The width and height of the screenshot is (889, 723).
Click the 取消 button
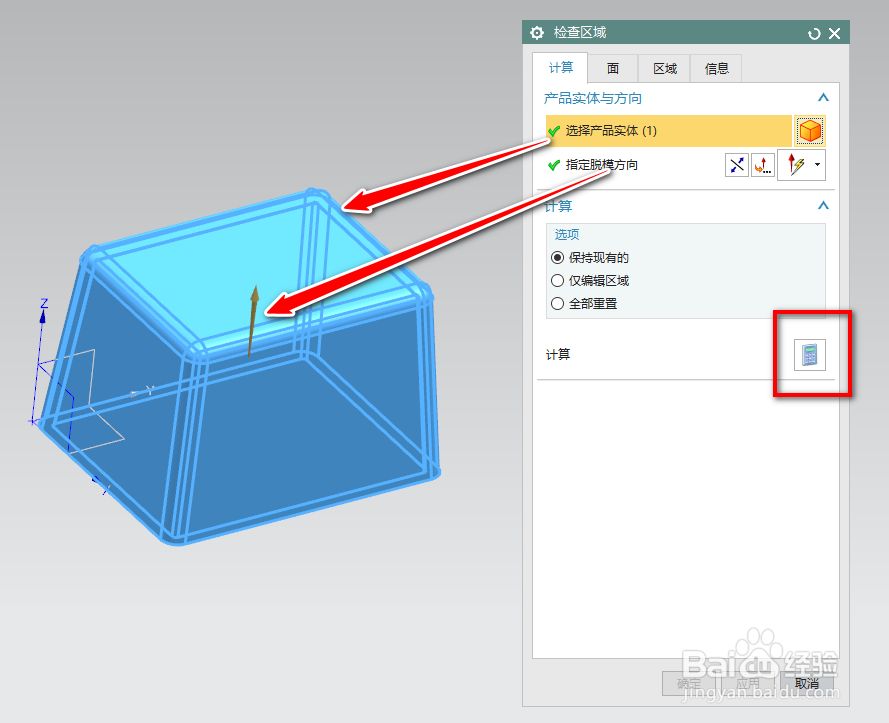(x=807, y=683)
